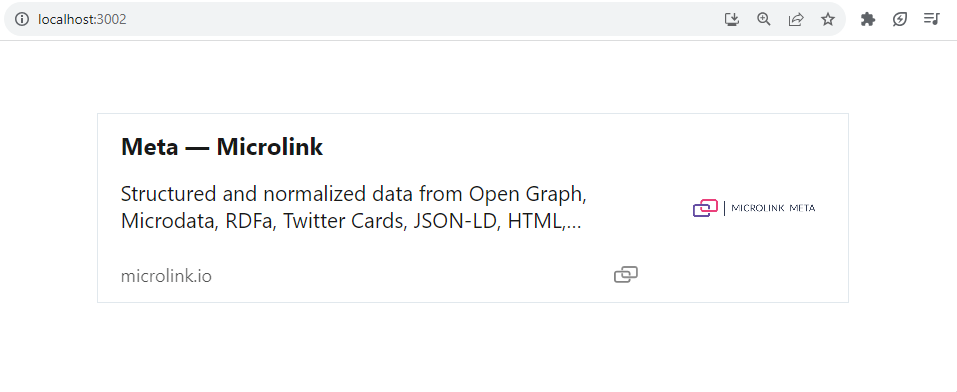957x392 pixels.
Task: Bookmark this tab with the star
Action: tap(828, 20)
